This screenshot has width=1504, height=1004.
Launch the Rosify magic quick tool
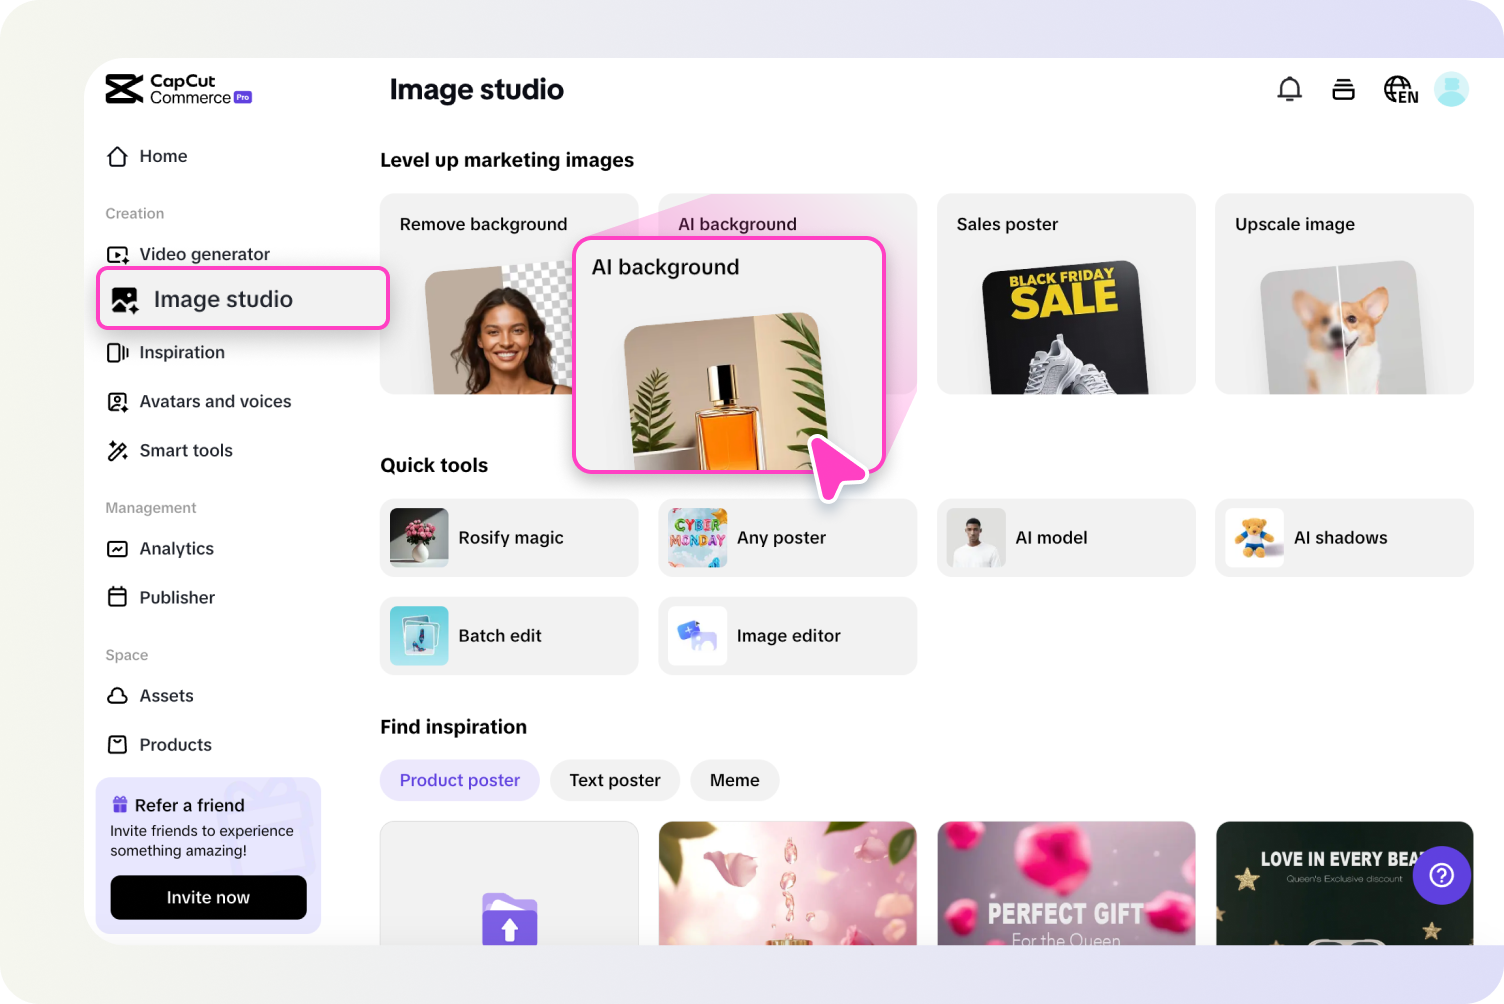coord(510,537)
